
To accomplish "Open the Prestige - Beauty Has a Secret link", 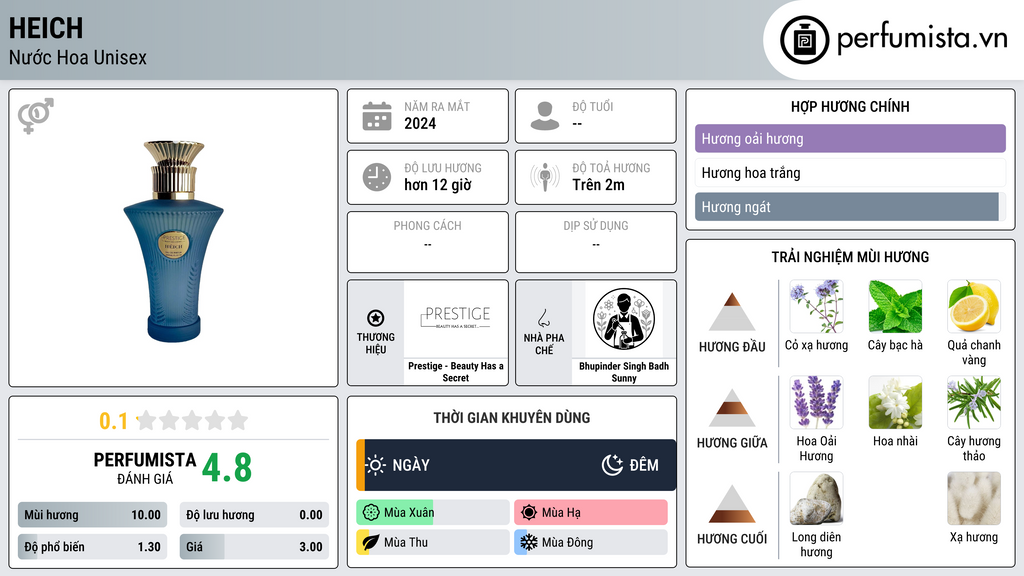I will coord(456,372).
